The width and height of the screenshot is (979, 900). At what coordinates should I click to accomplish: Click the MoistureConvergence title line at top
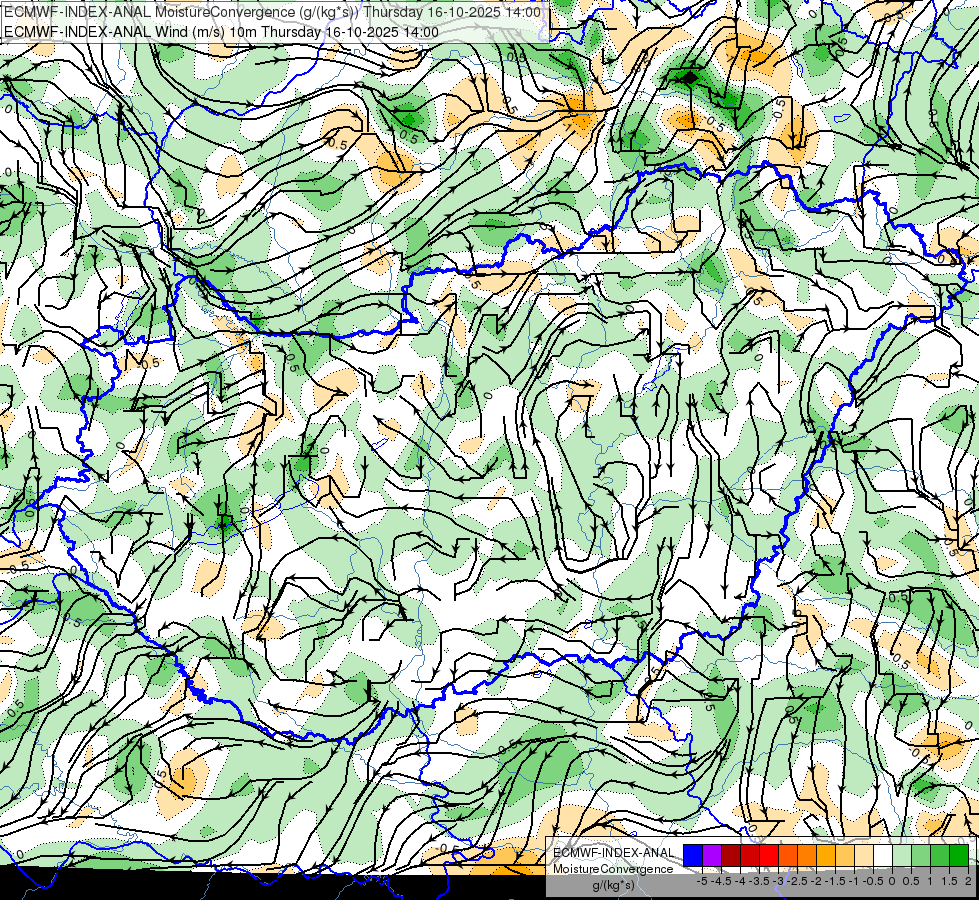272,12
